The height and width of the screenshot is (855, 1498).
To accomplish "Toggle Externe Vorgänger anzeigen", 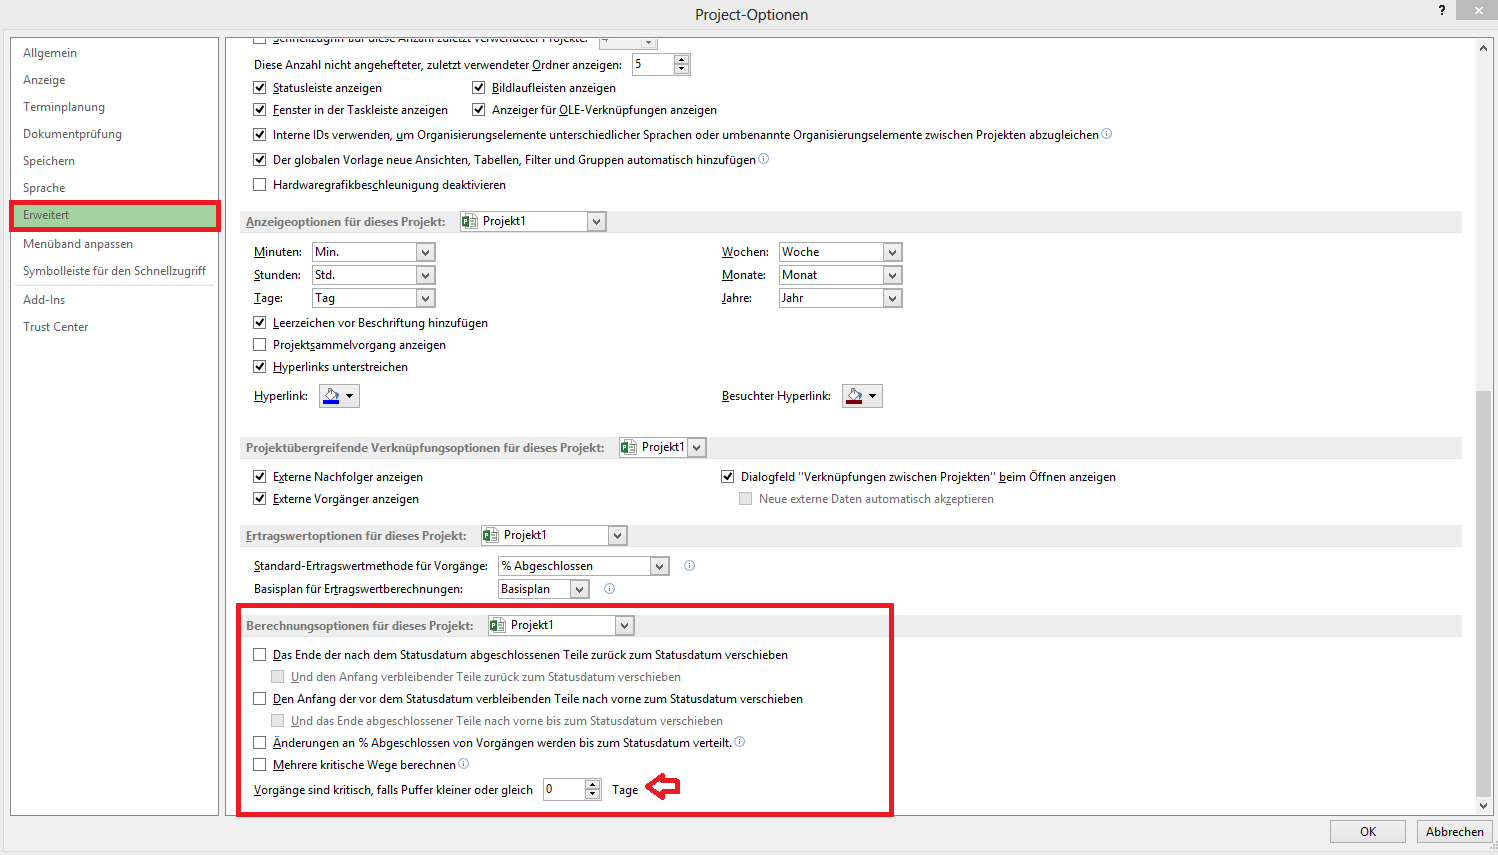I will pyautogui.click(x=260, y=499).
